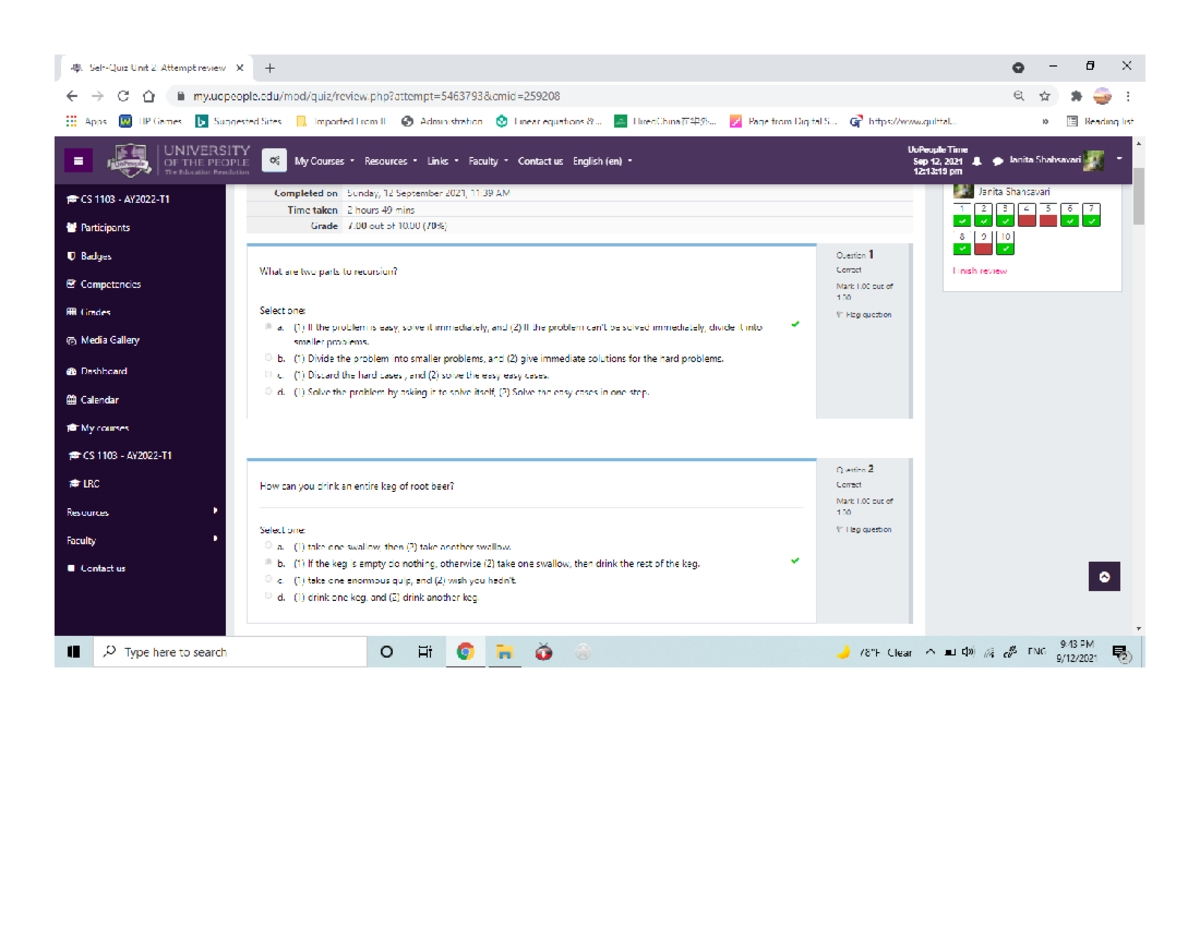1200x927 pixels.
Task: Click the scroll-to-top arrow button
Action: click(1104, 577)
